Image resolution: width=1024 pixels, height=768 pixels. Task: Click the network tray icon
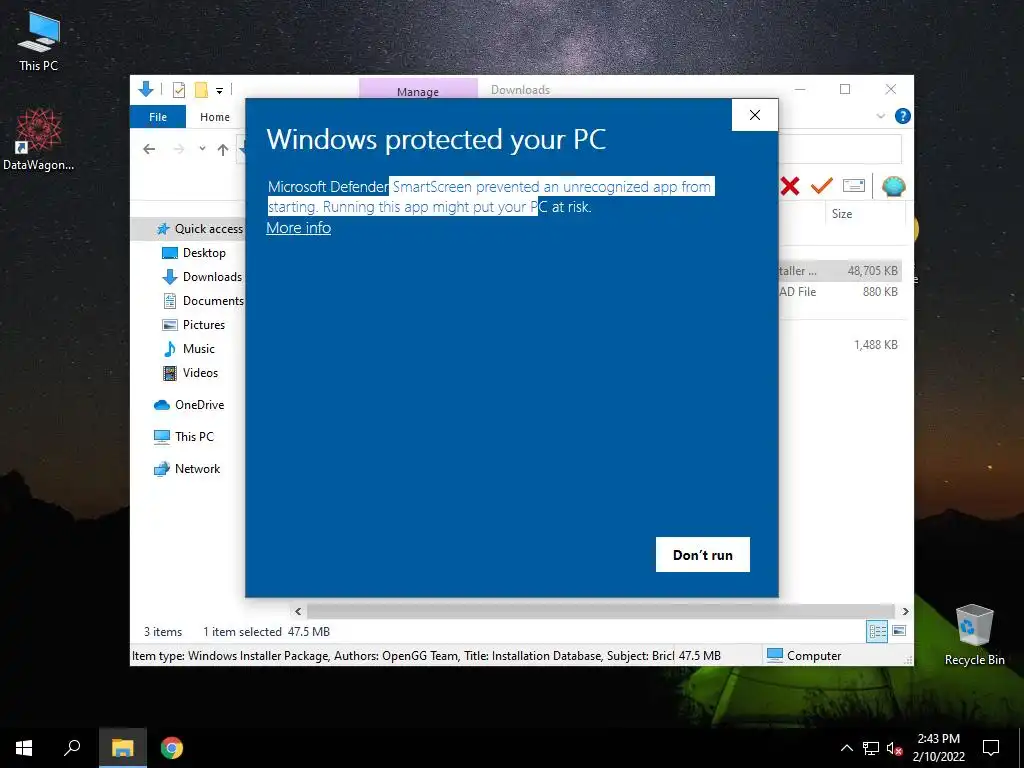871,748
